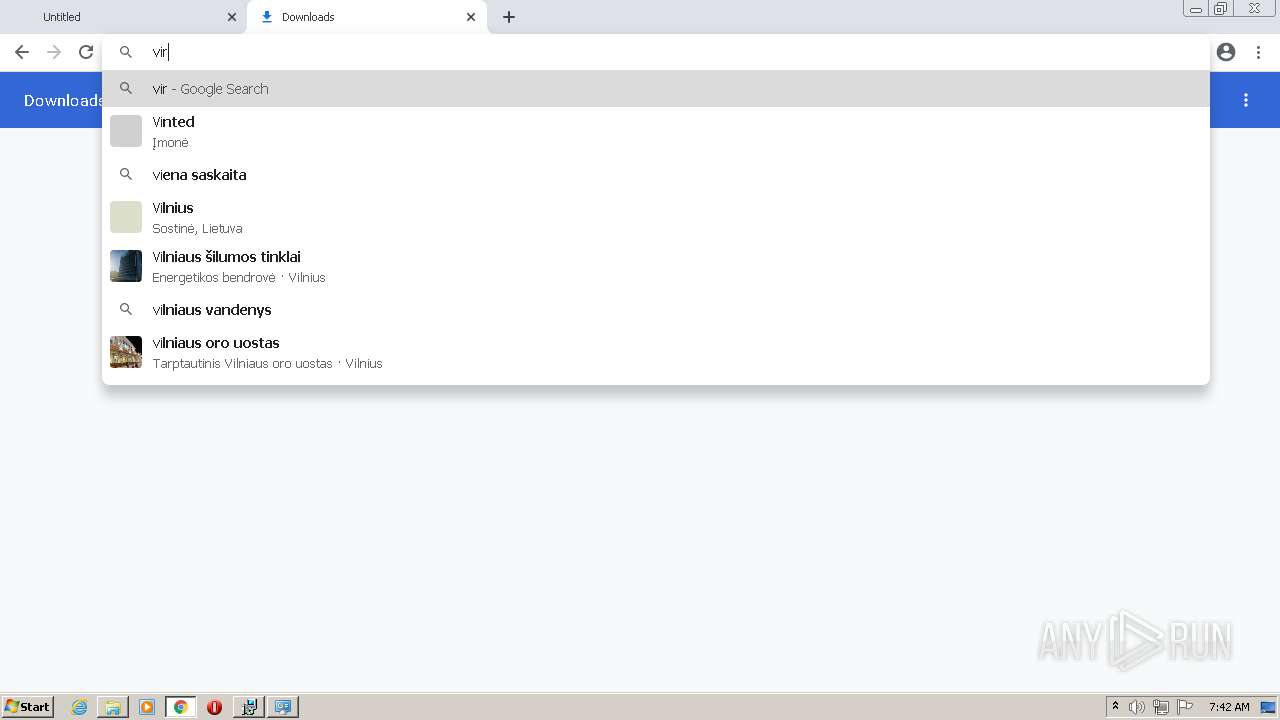Click the Vilniaus šilumos tinklai building thumbnail
1280x720 pixels.
pos(126,266)
